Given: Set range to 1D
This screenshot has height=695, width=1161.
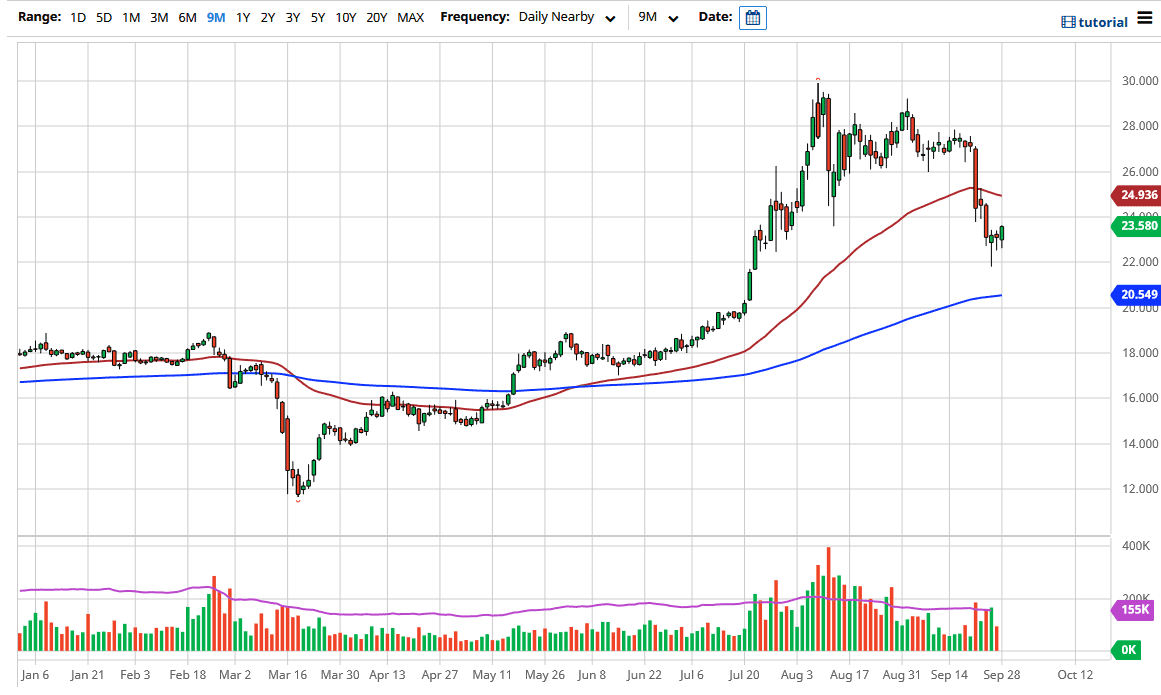Looking at the screenshot, I should click(78, 17).
